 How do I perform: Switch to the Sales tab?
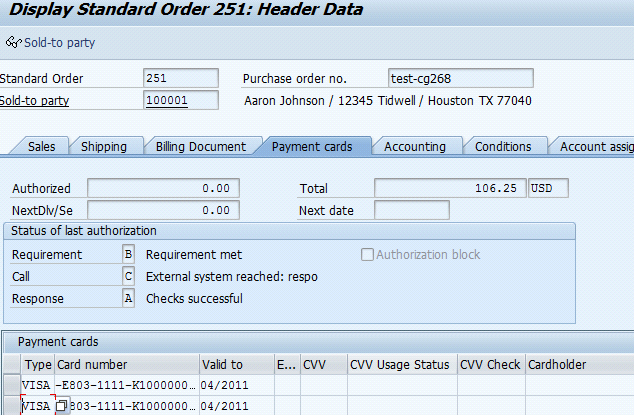(41, 146)
